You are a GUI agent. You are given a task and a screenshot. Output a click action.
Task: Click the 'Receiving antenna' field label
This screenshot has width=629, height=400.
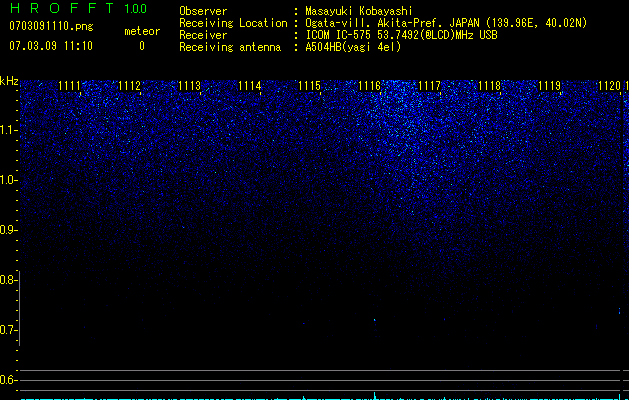click(230, 47)
